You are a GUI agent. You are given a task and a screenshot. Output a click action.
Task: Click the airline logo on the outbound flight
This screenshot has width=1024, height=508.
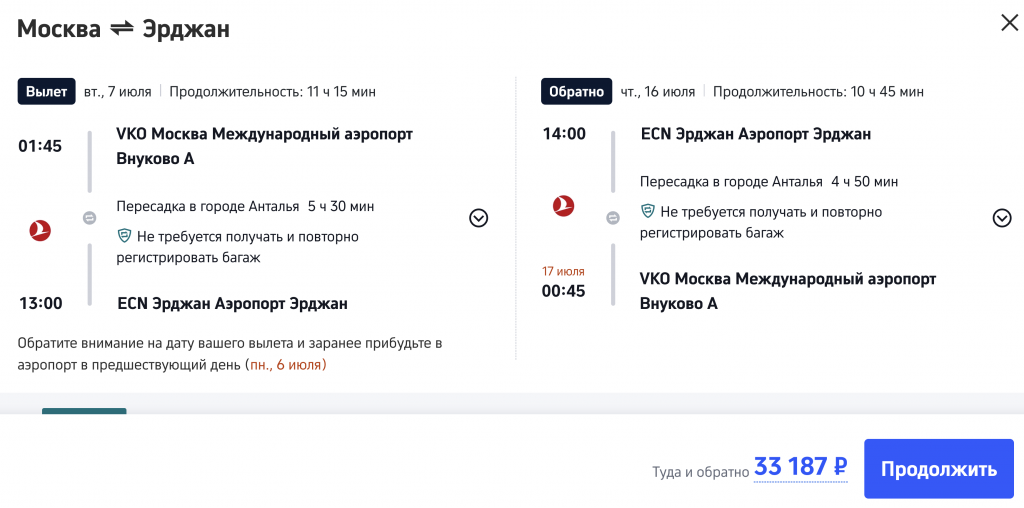point(40,230)
